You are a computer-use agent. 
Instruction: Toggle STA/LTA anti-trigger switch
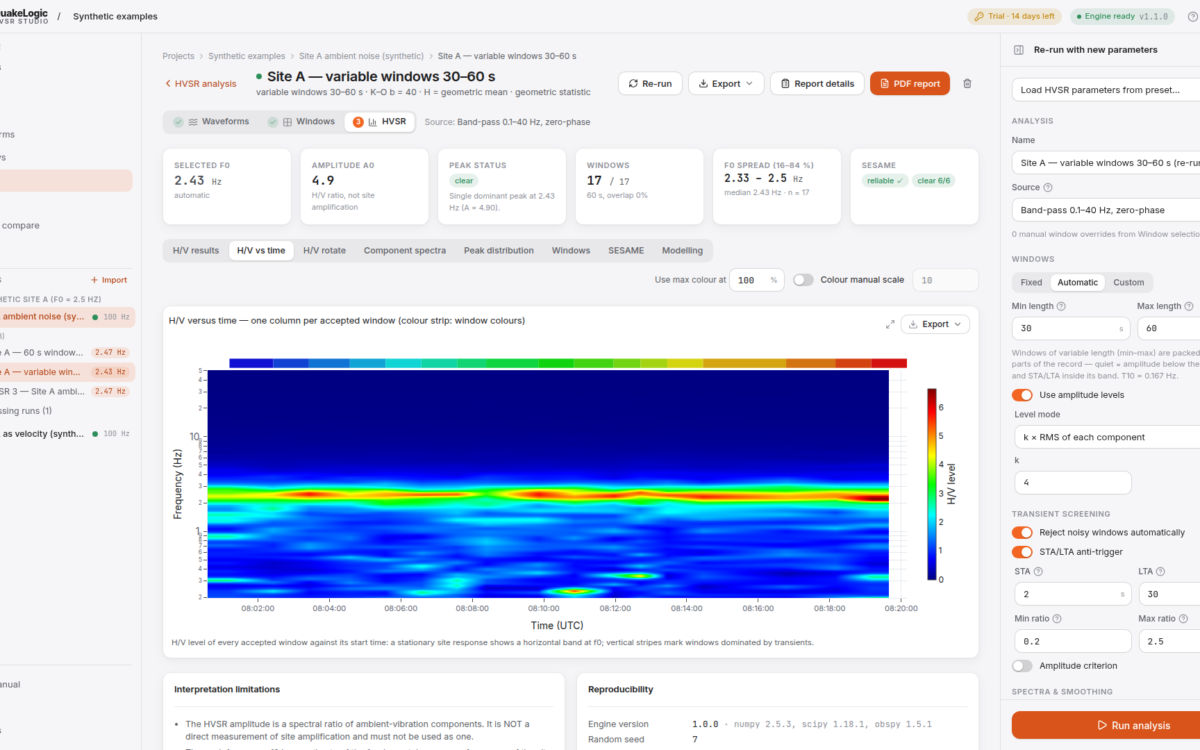[1022, 552]
